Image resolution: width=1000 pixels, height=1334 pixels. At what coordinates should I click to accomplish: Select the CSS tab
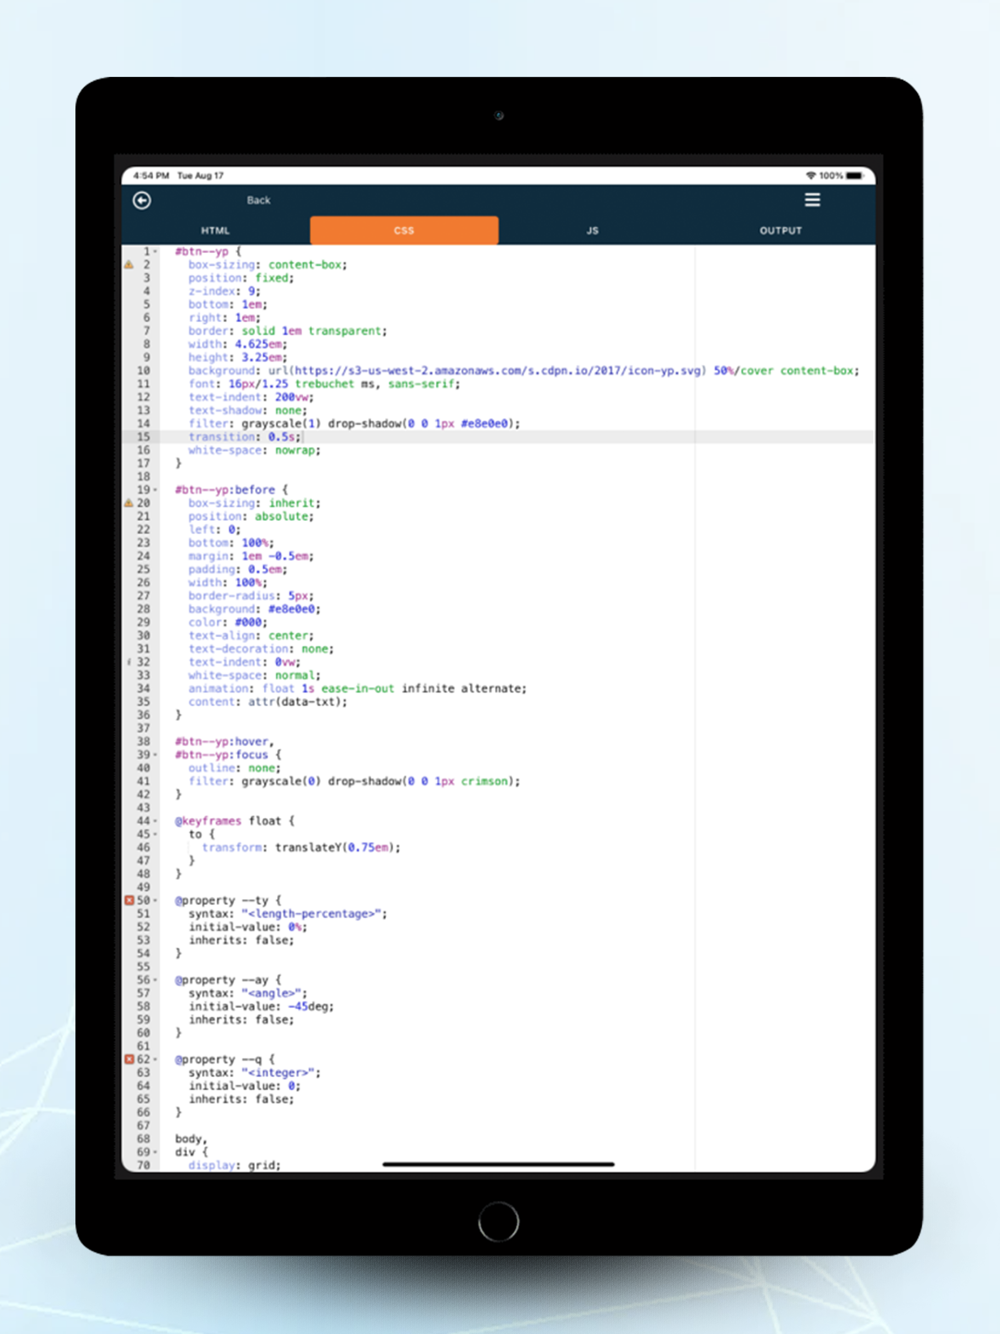pyautogui.click(x=404, y=230)
